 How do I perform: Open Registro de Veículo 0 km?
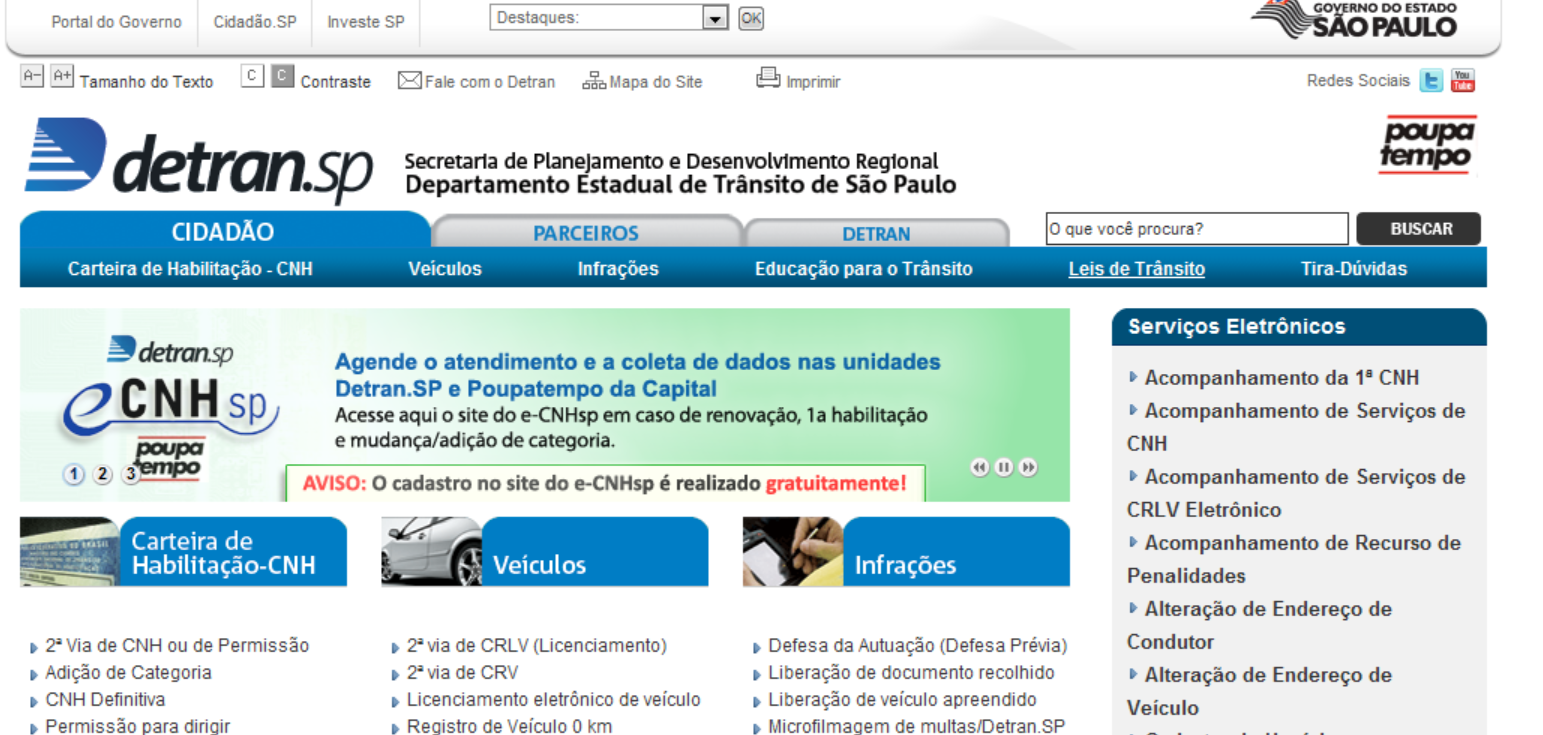(x=509, y=726)
